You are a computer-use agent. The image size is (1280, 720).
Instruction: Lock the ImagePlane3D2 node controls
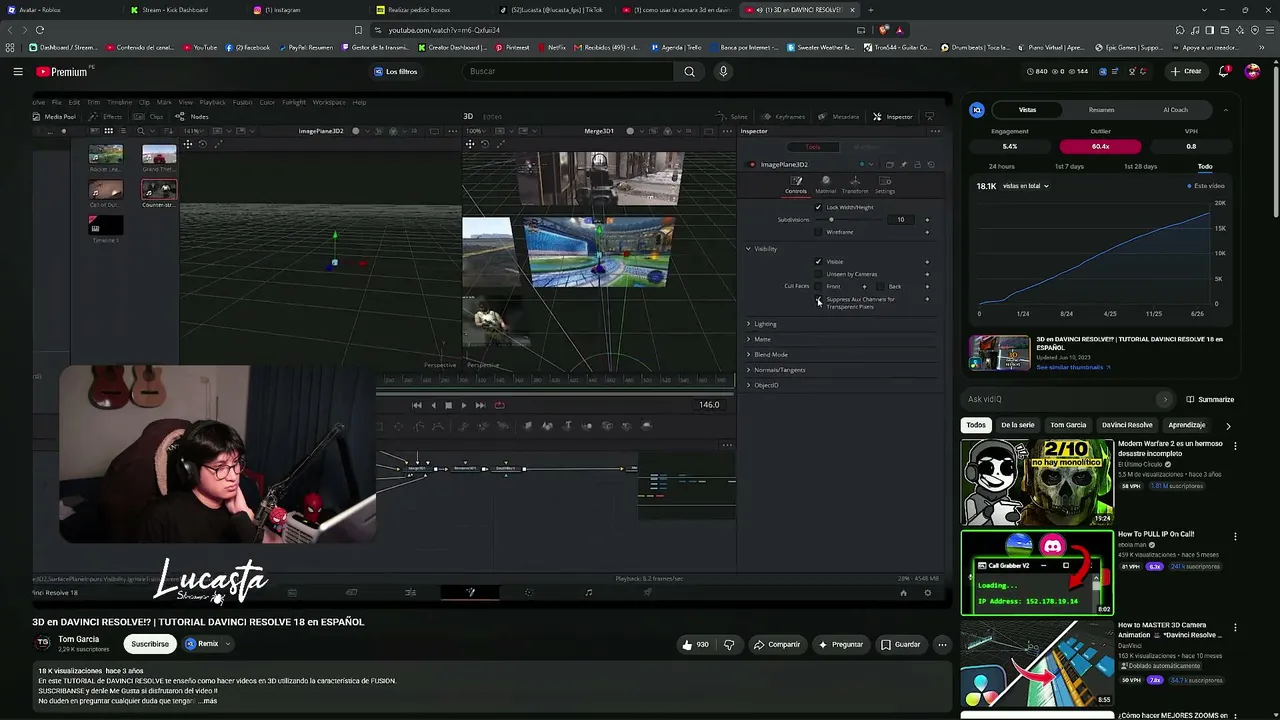917,164
